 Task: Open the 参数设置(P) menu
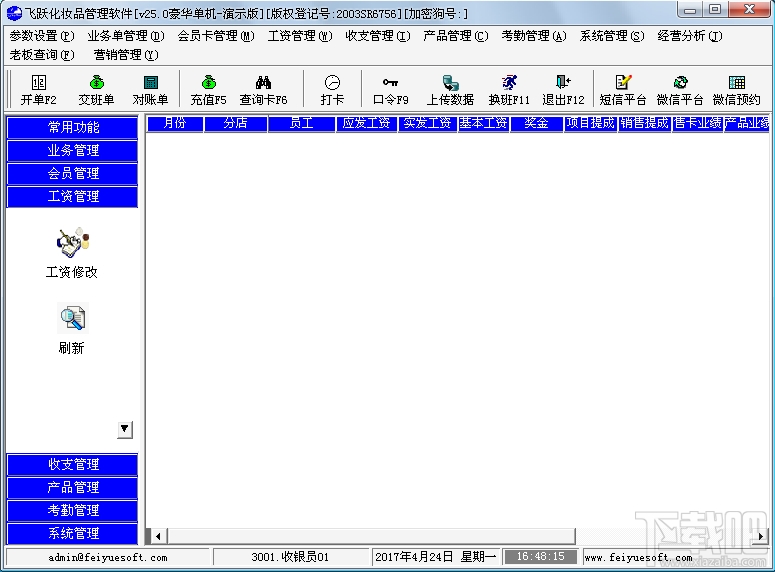42,36
